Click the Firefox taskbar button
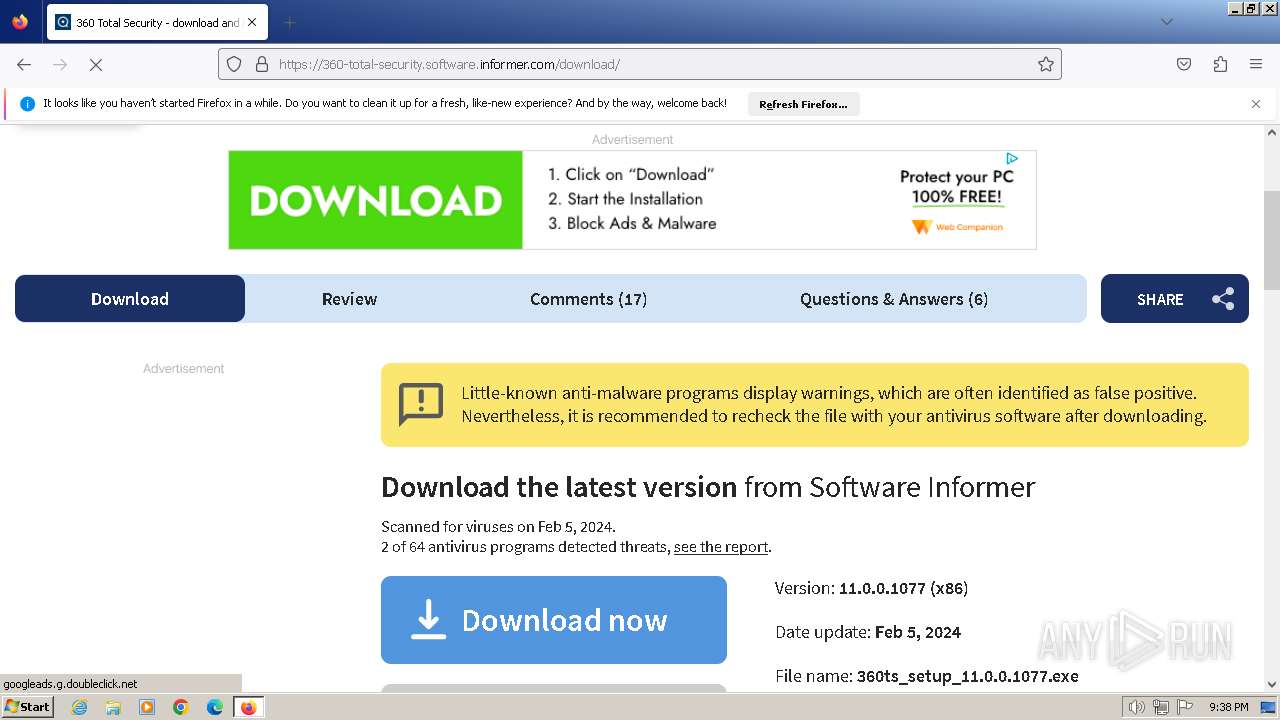Image resolution: width=1280 pixels, height=720 pixels. tap(248, 707)
